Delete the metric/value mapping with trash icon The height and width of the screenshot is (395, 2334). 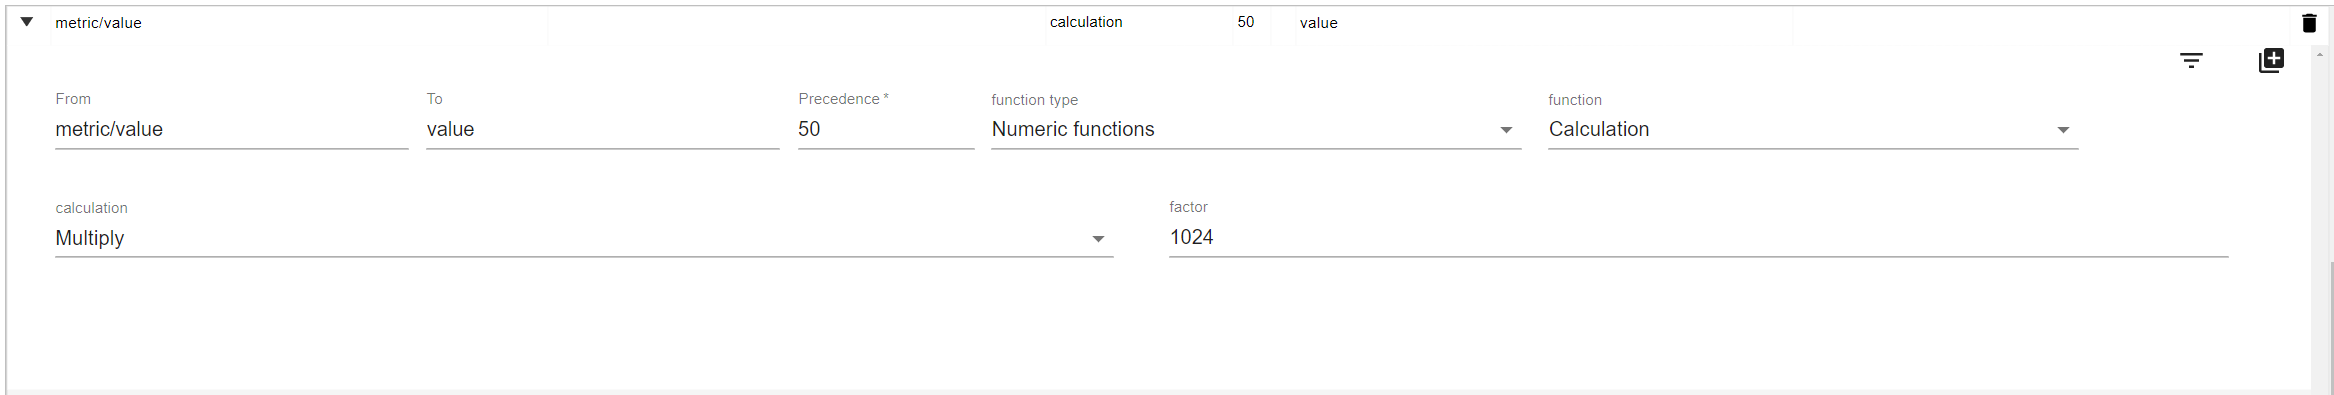(x=2309, y=23)
